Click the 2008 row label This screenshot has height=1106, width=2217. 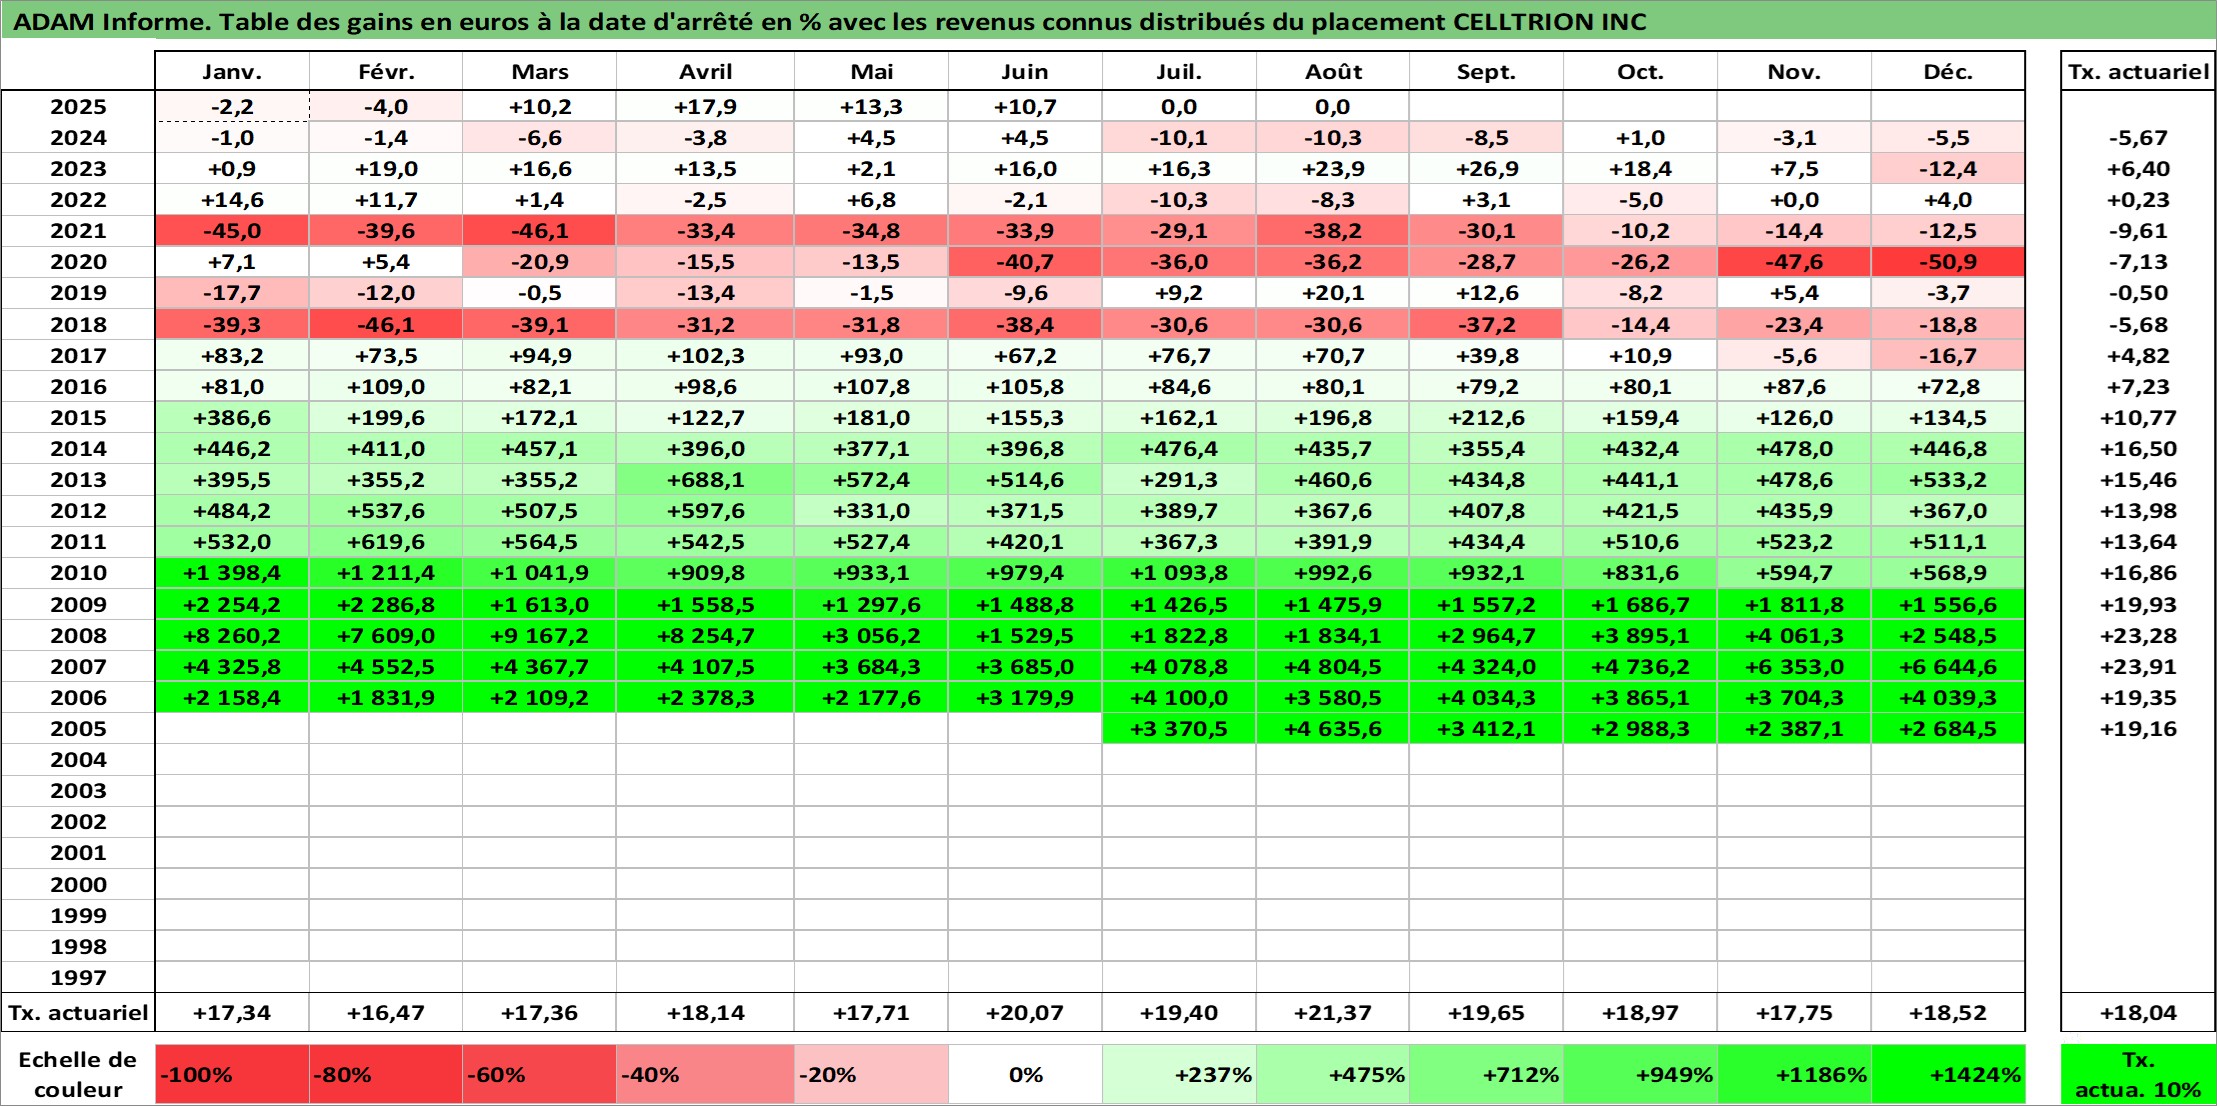click(x=78, y=635)
